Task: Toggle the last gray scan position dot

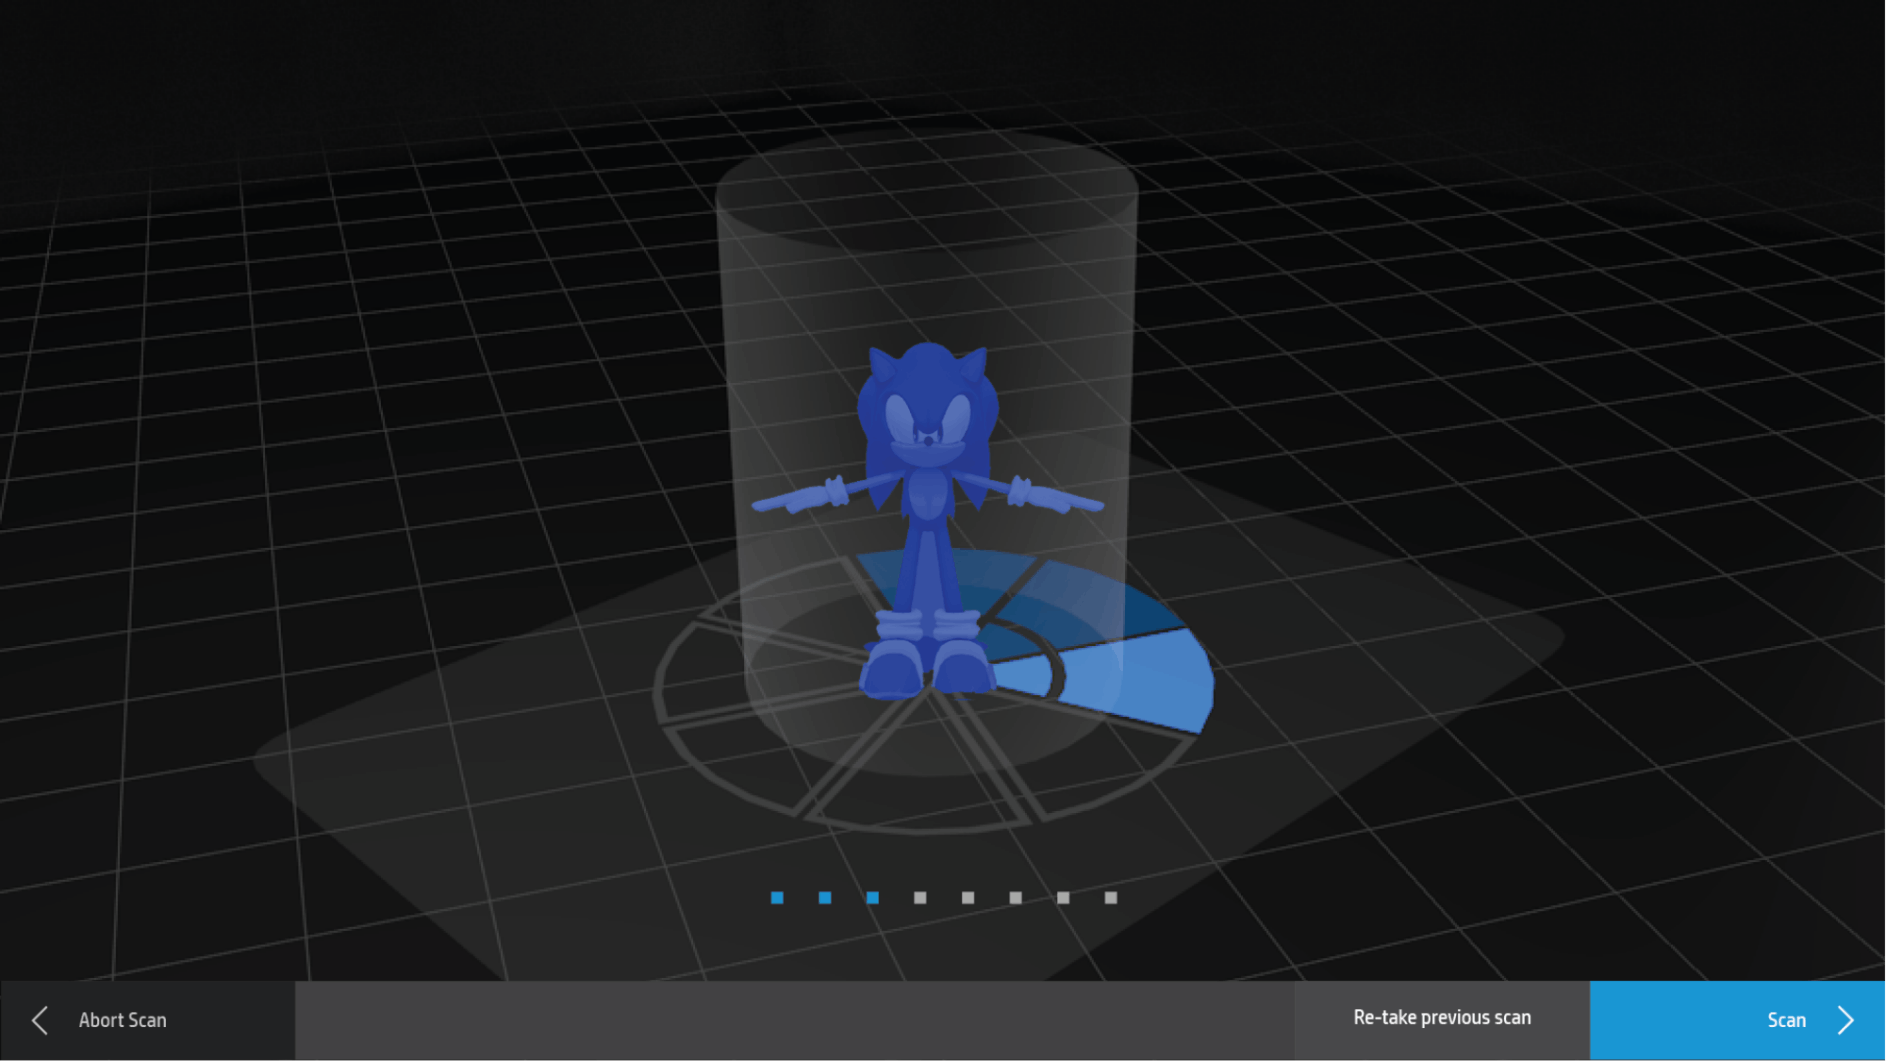Action: click(x=1111, y=897)
